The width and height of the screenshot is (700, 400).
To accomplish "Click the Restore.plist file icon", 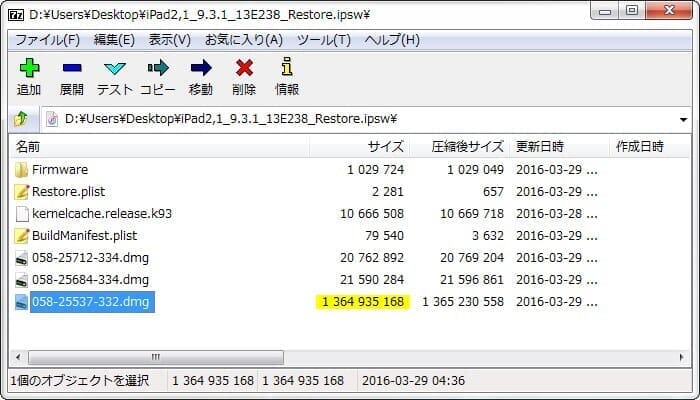I will click(21, 192).
